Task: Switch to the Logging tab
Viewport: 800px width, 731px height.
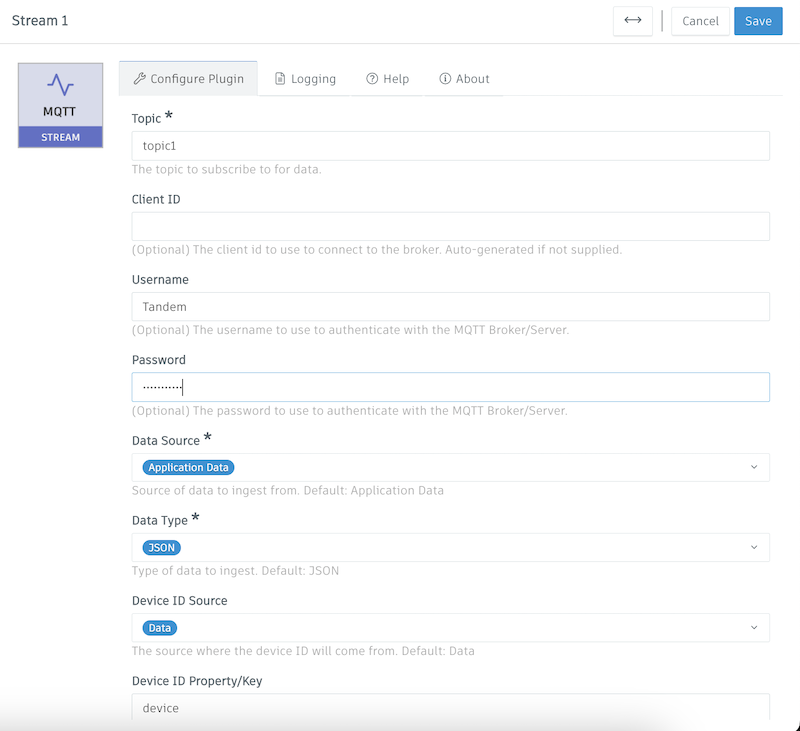Action: [x=305, y=79]
